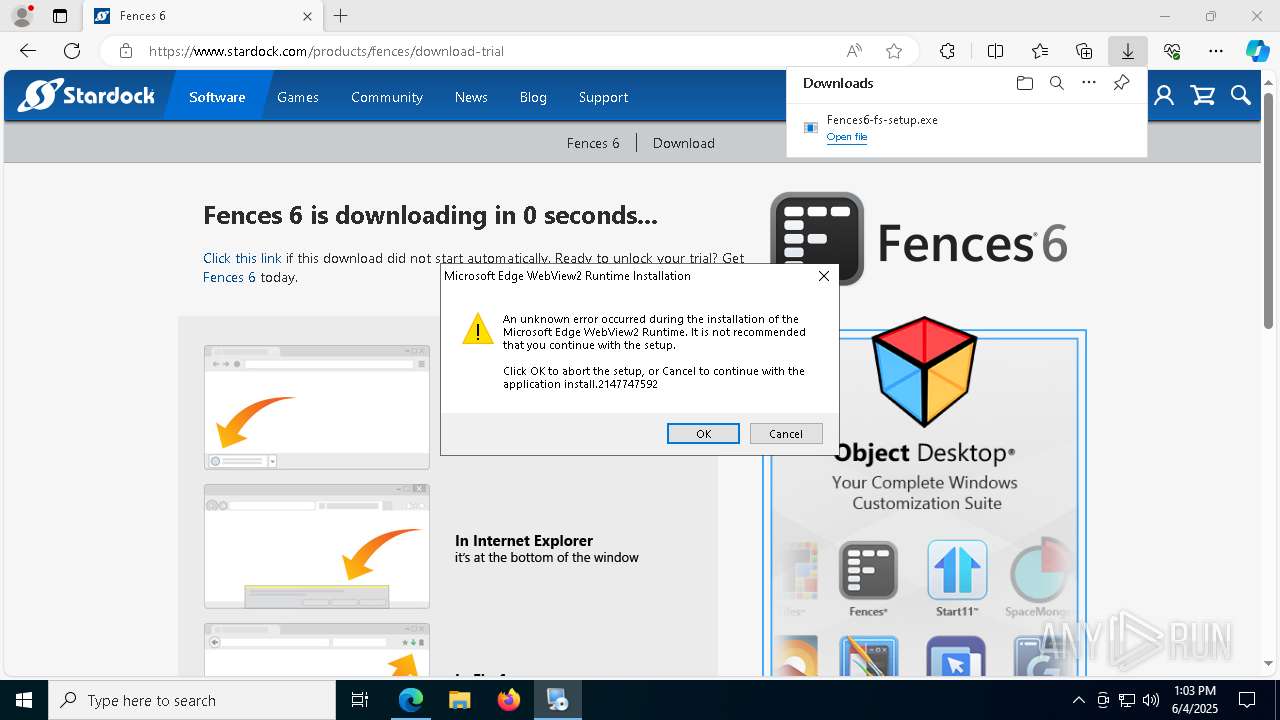
Task: Follow the 'Click this link' download link
Action: pos(242,258)
